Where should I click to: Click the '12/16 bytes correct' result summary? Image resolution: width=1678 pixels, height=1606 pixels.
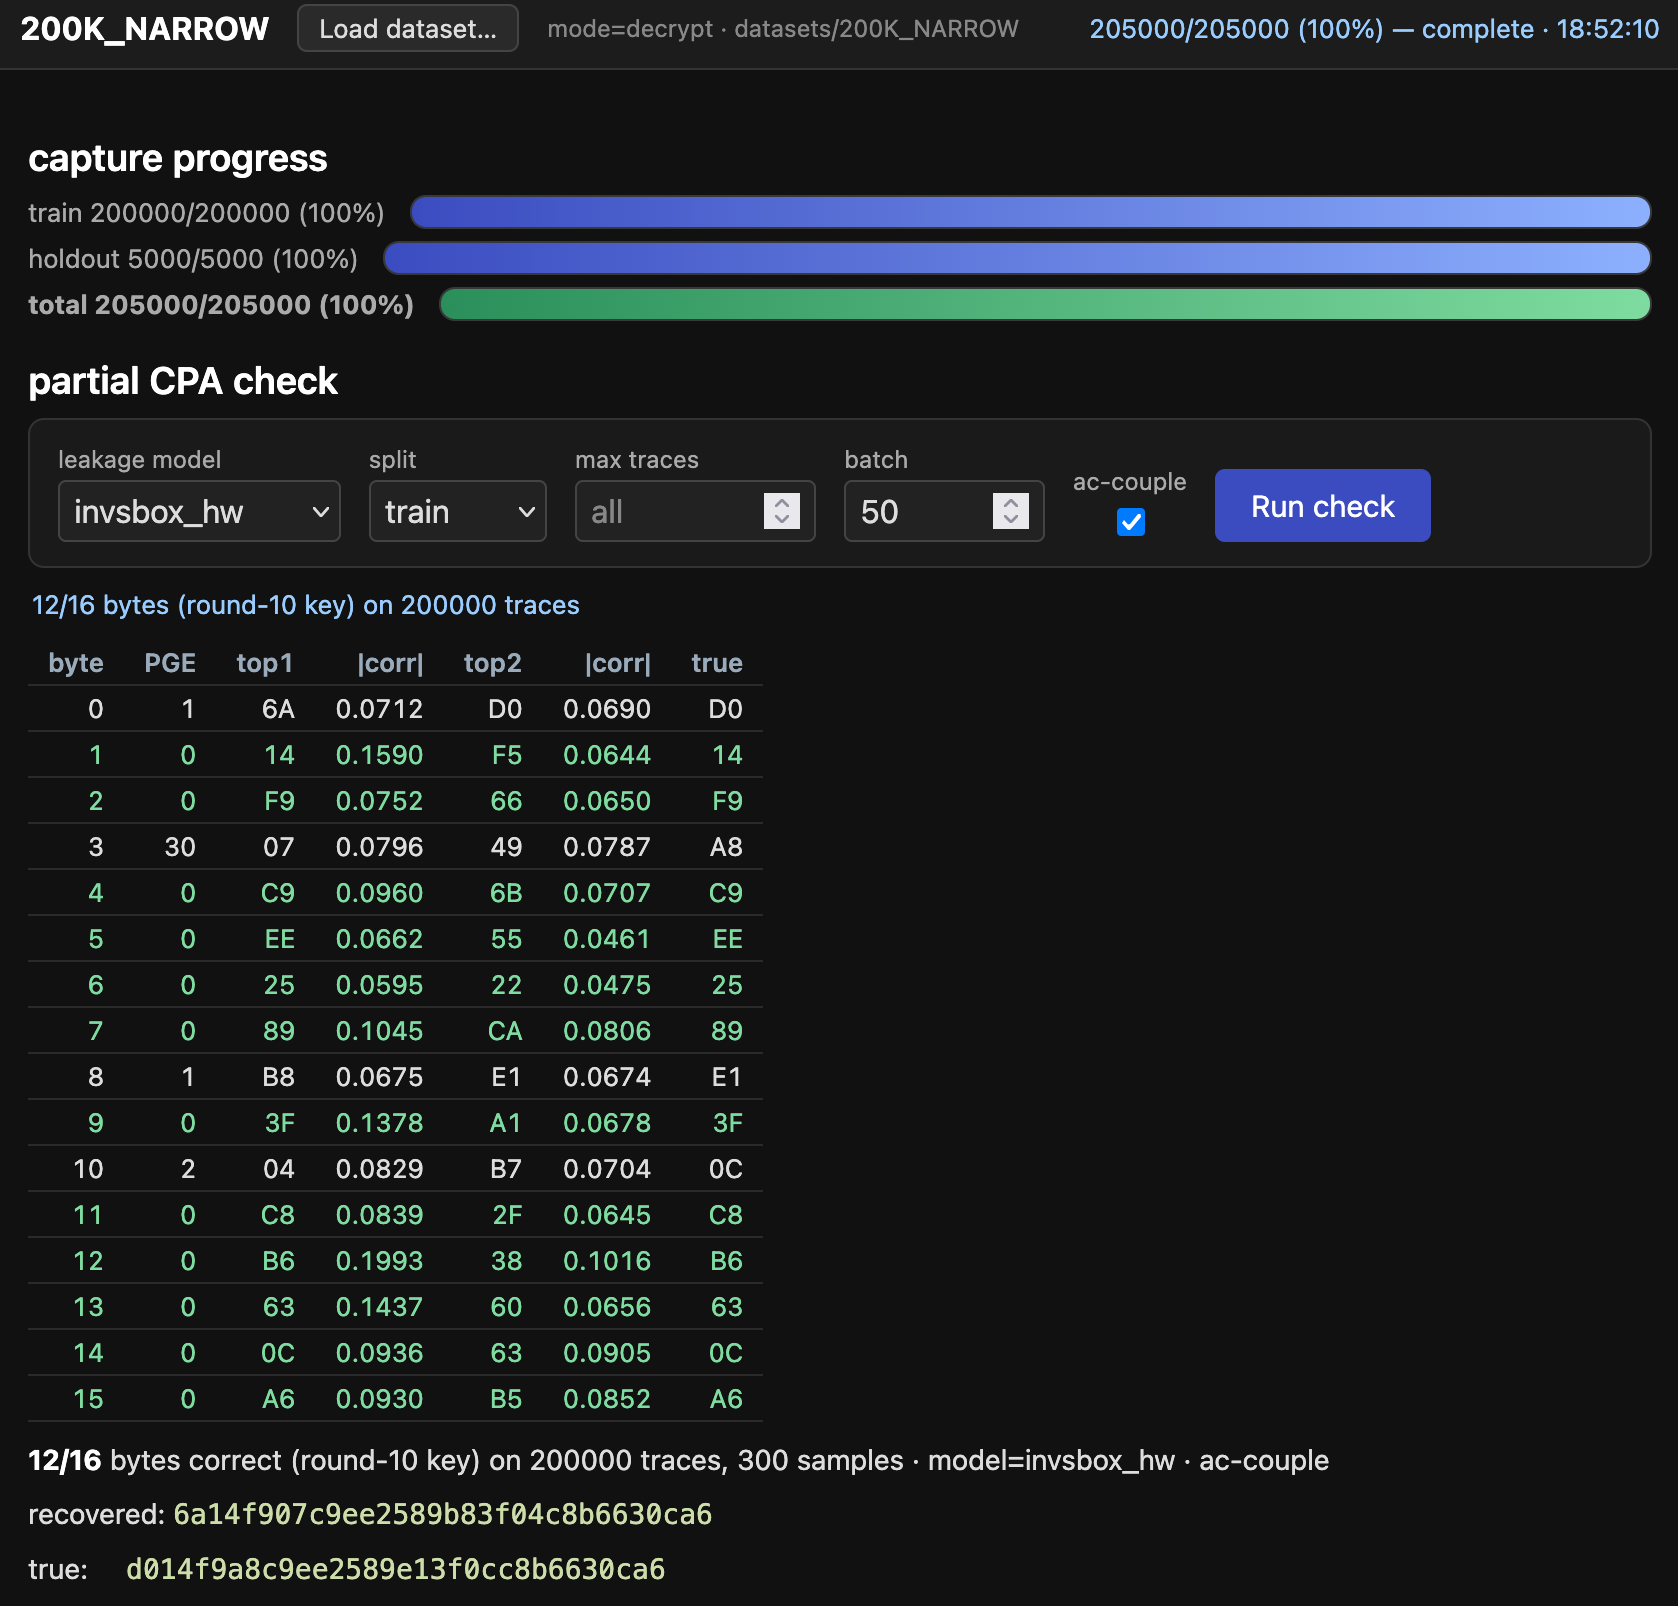click(679, 1460)
